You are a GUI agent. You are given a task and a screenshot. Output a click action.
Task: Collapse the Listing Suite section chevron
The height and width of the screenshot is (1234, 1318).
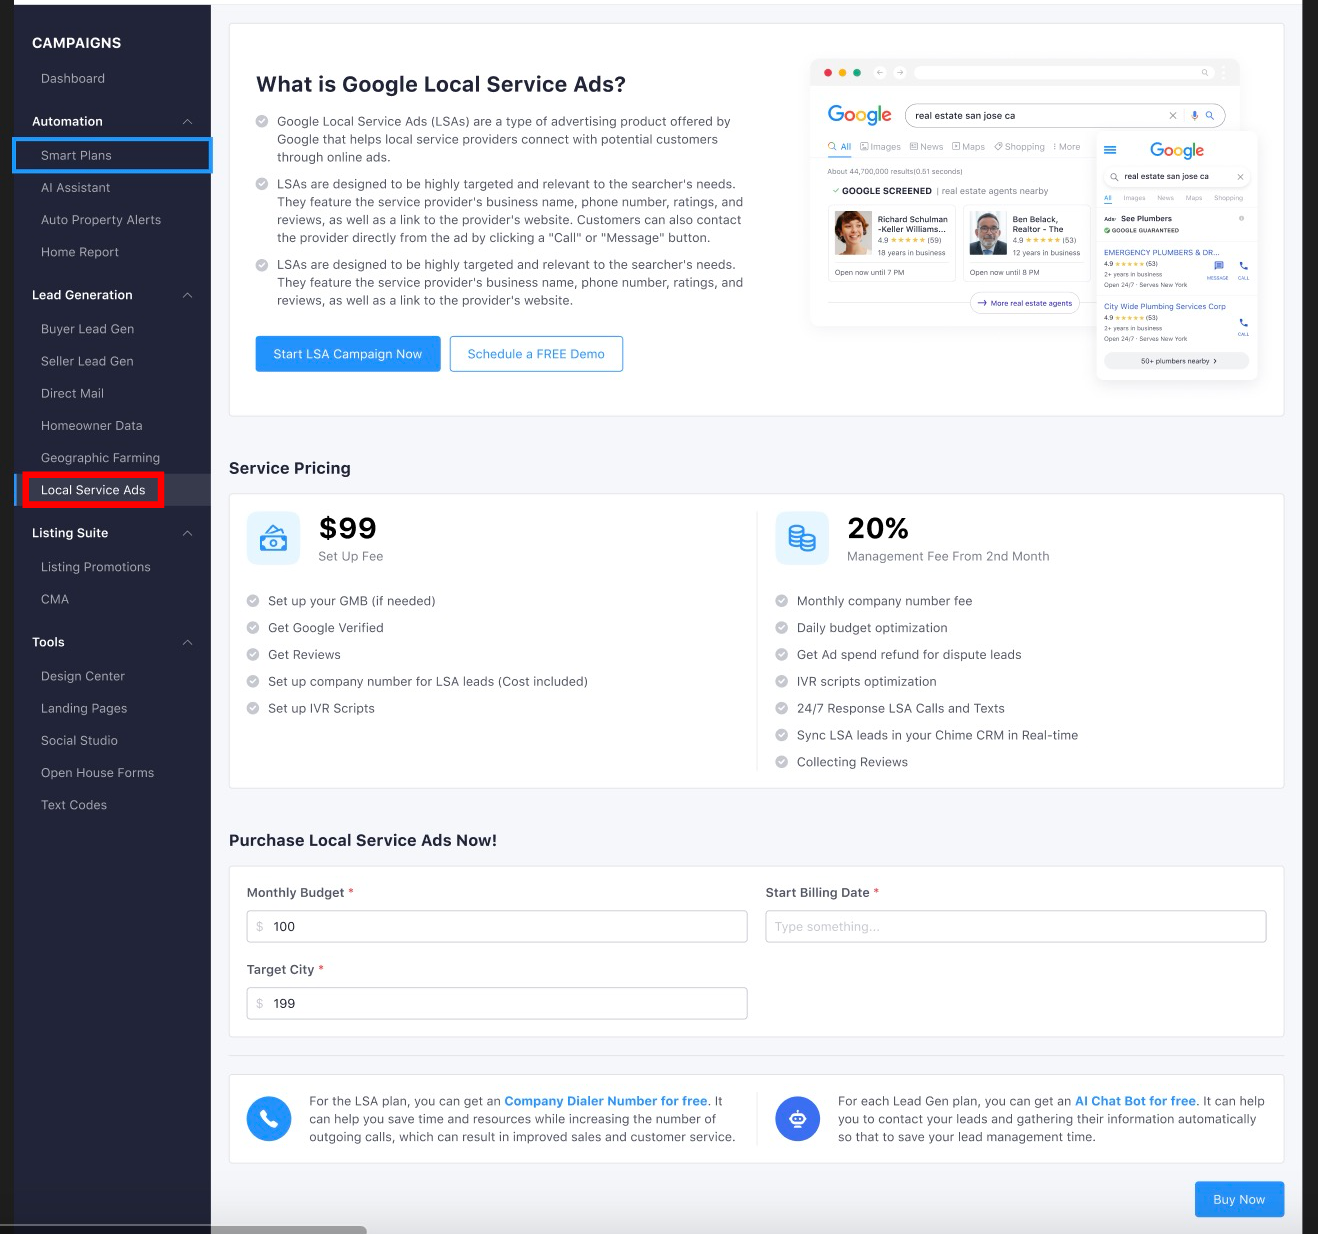pyautogui.click(x=187, y=533)
